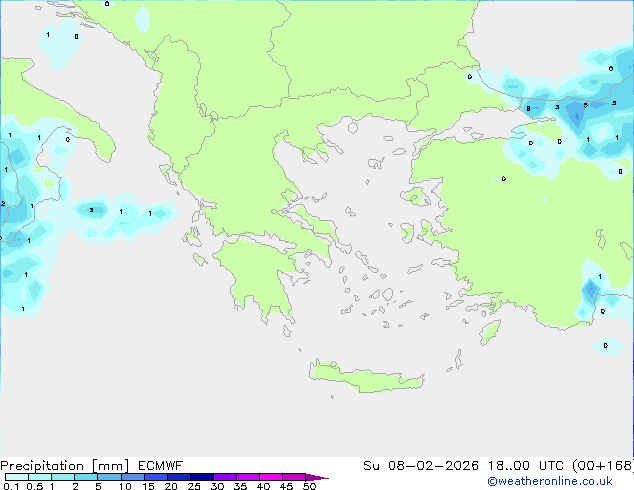Click the legend value '25'
This screenshot has height=490, width=634.
click(194, 486)
